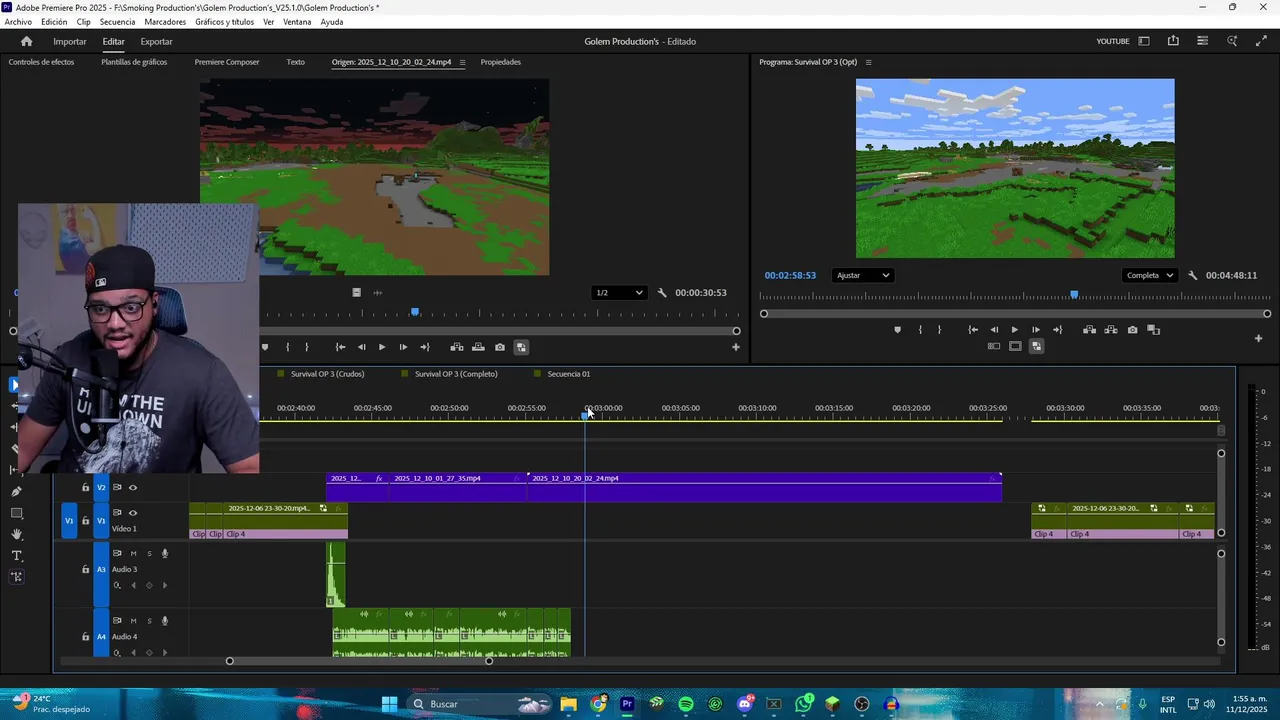Open Source monitor playback resolution 1/2 dropdown

pyautogui.click(x=619, y=293)
